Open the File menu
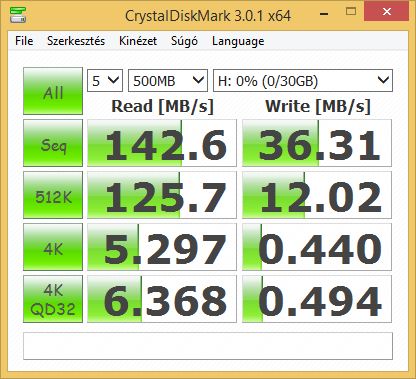The height and width of the screenshot is (379, 416). coord(24,41)
